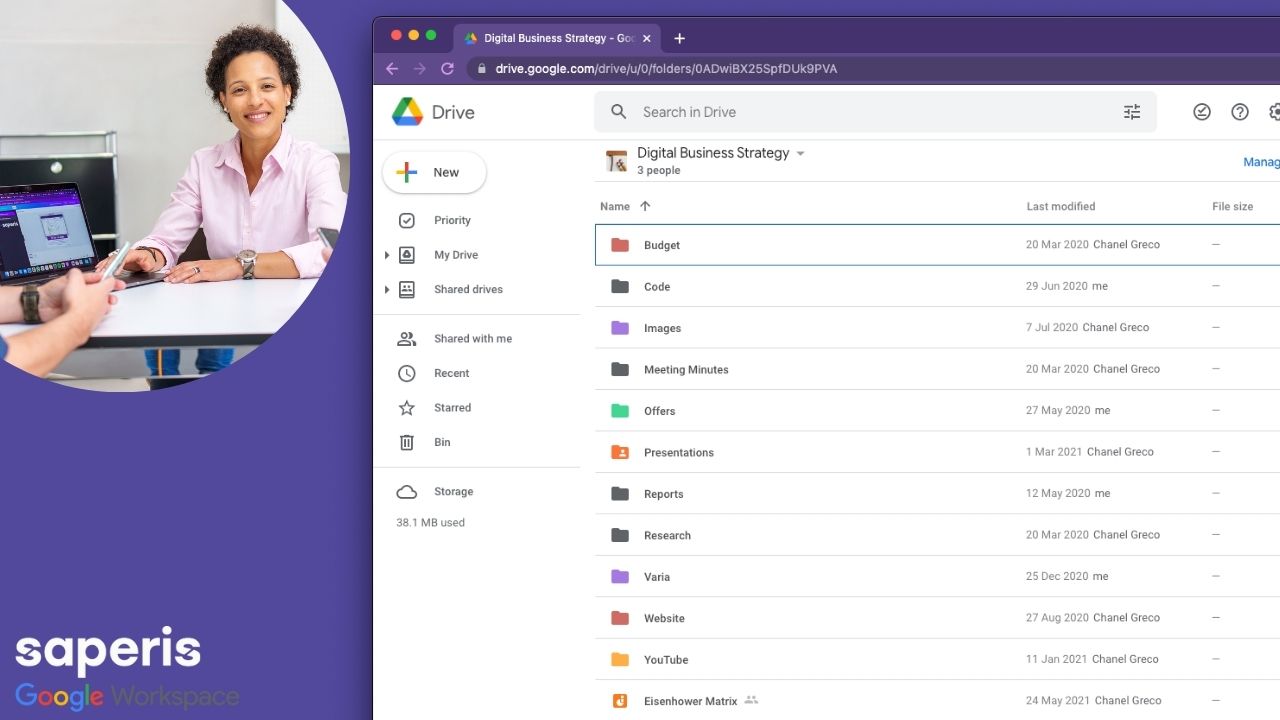Click the Storage cloud icon
Screen dimensions: 1280x720
click(407, 492)
